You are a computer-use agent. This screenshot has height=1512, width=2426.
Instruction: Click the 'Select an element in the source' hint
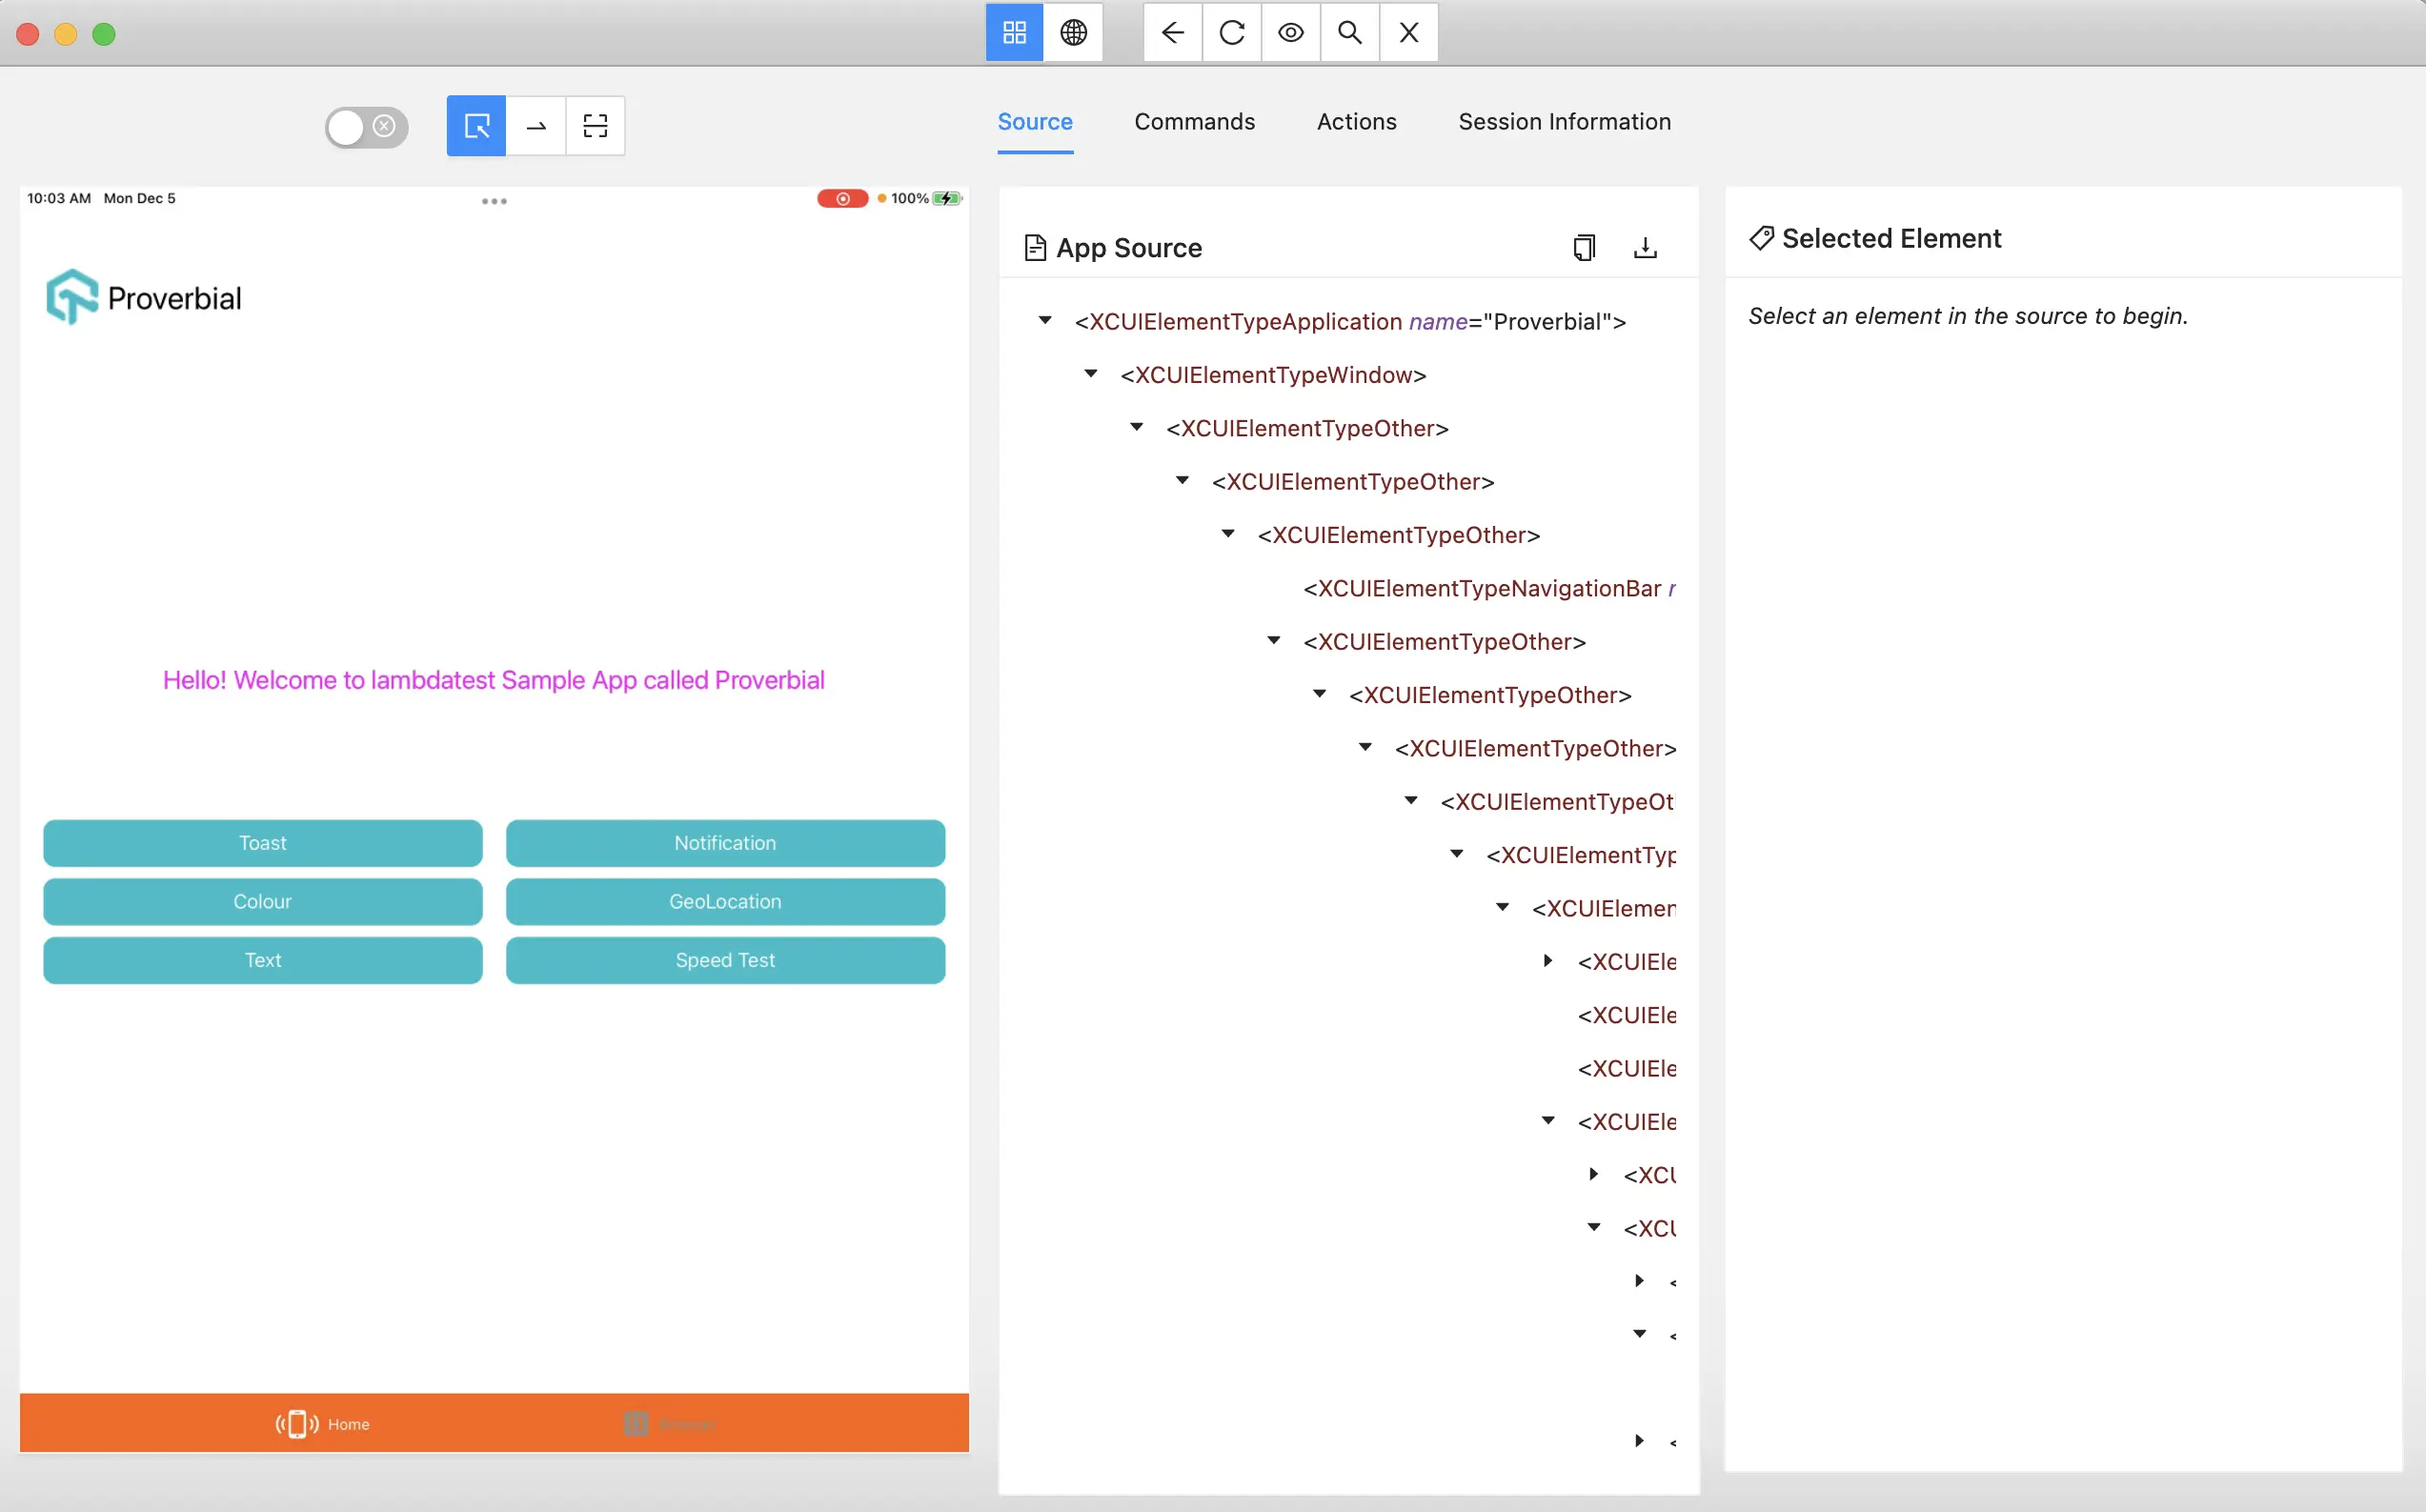point(1968,316)
